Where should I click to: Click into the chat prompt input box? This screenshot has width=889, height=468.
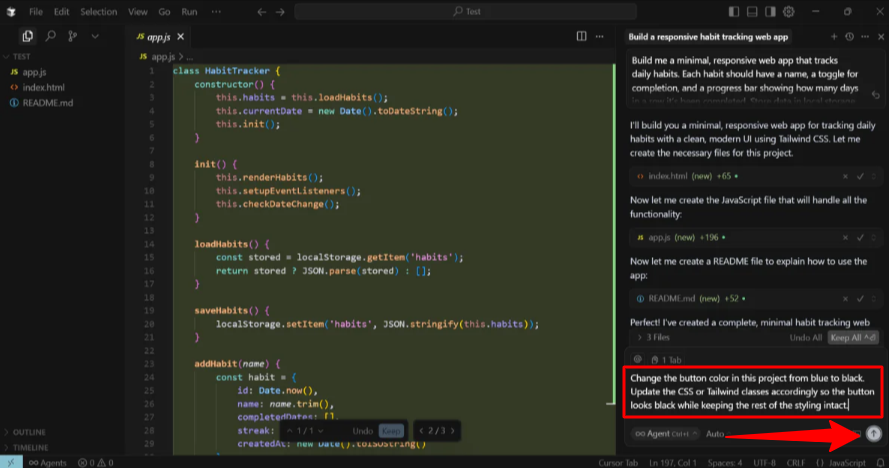coord(750,391)
